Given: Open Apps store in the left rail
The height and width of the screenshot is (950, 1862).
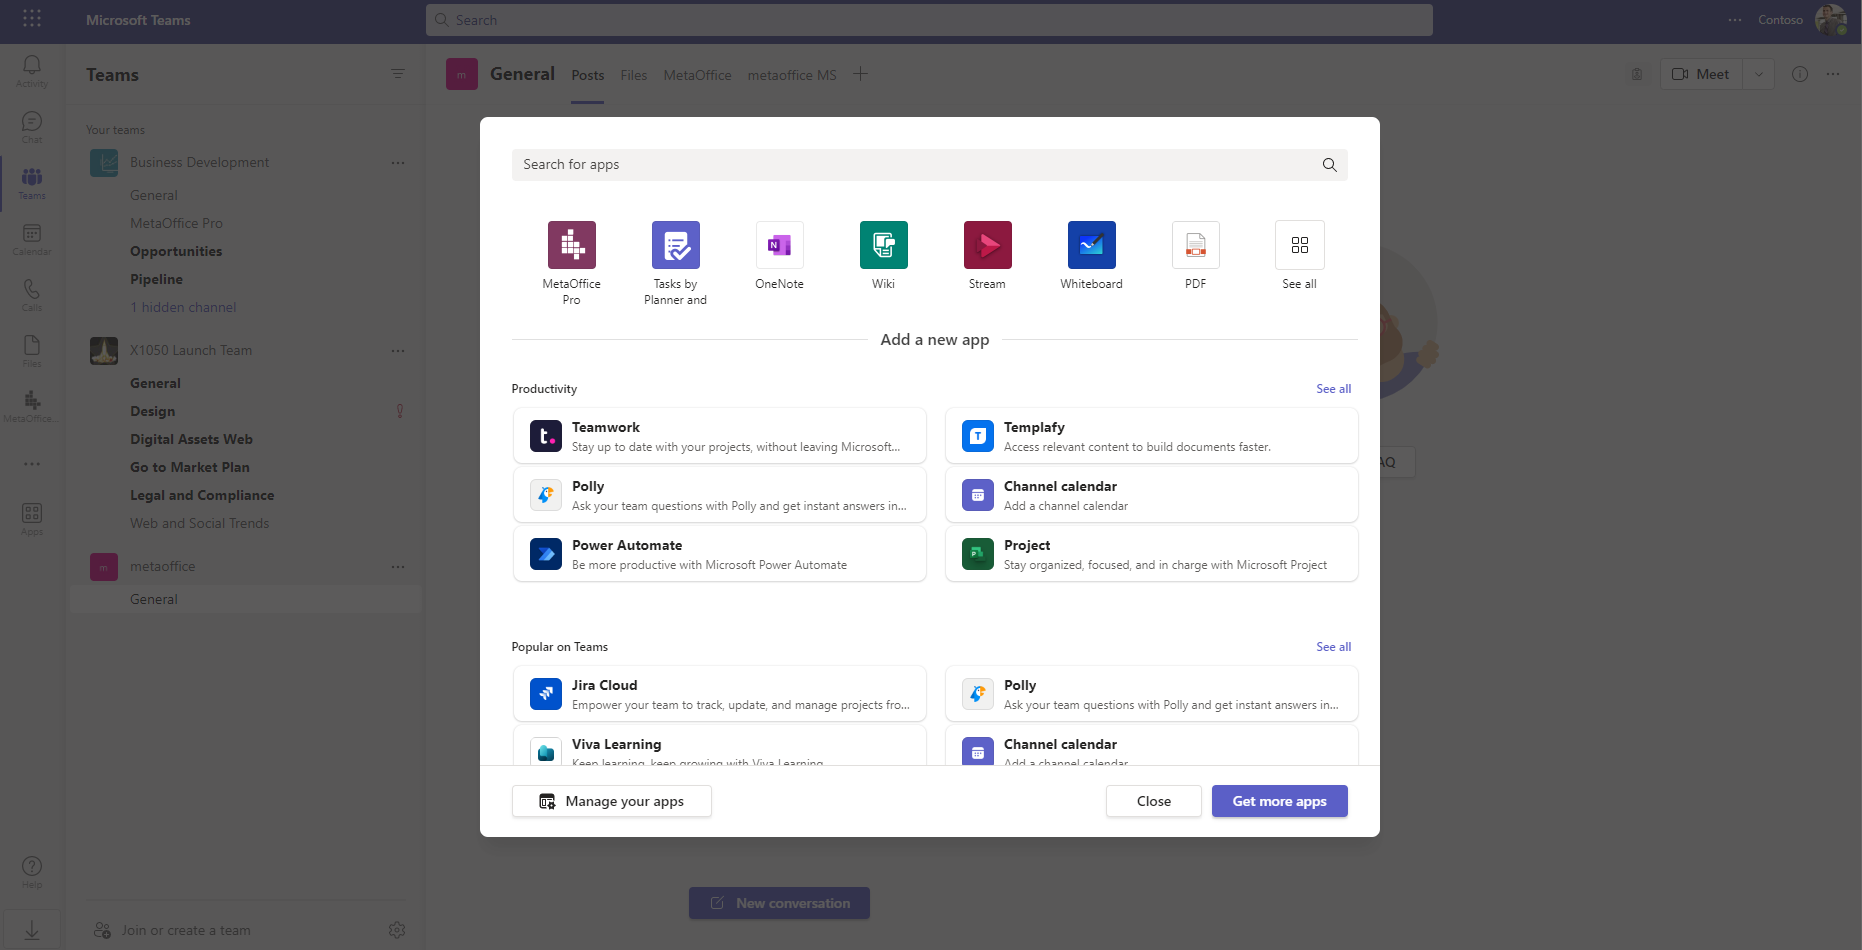Looking at the screenshot, I should (x=32, y=519).
